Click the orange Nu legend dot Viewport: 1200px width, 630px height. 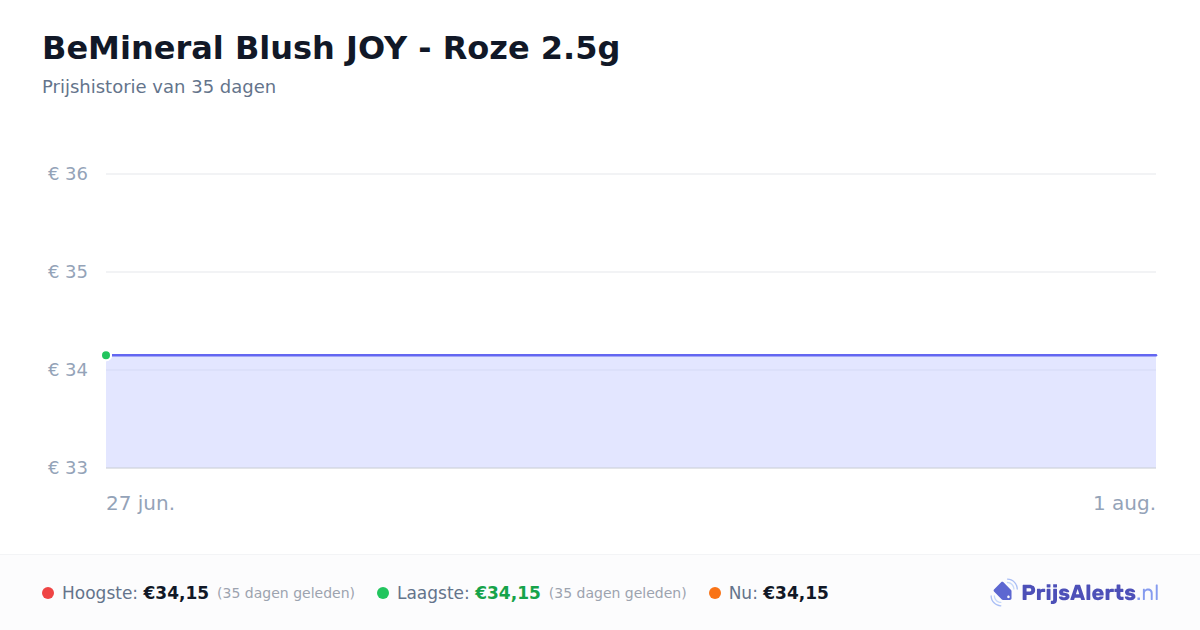[715, 593]
